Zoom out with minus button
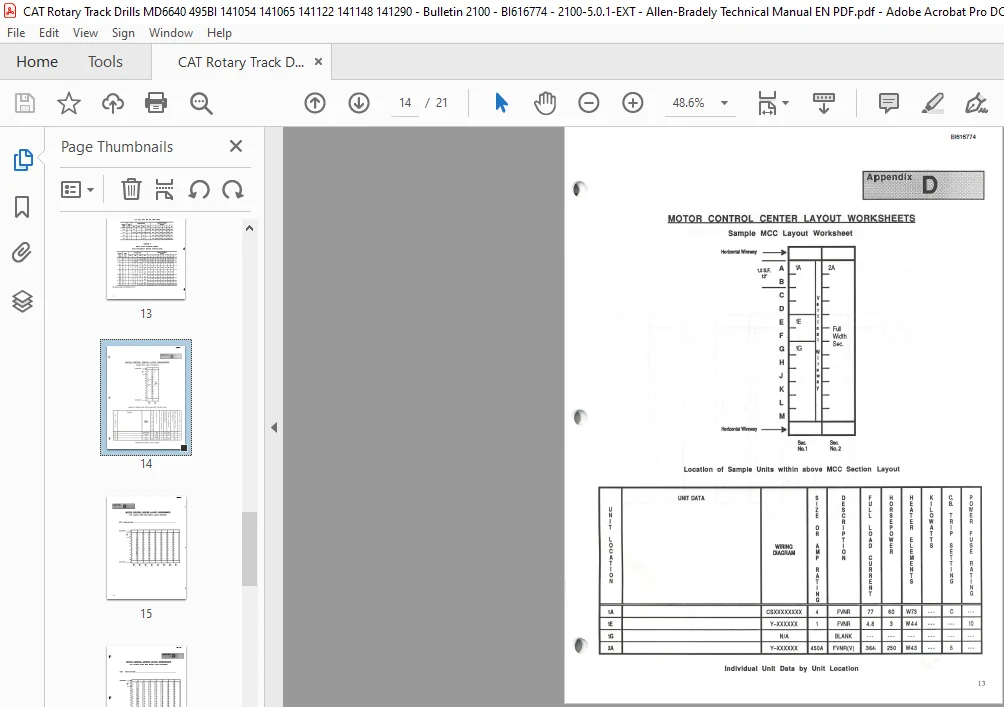1004x707 pixels. (x=588, y=103)
